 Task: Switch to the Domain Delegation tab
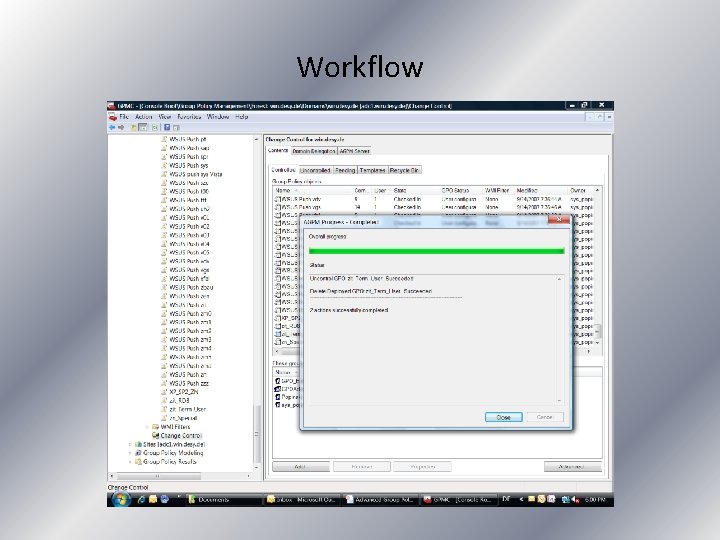click(x=314, y=151)
